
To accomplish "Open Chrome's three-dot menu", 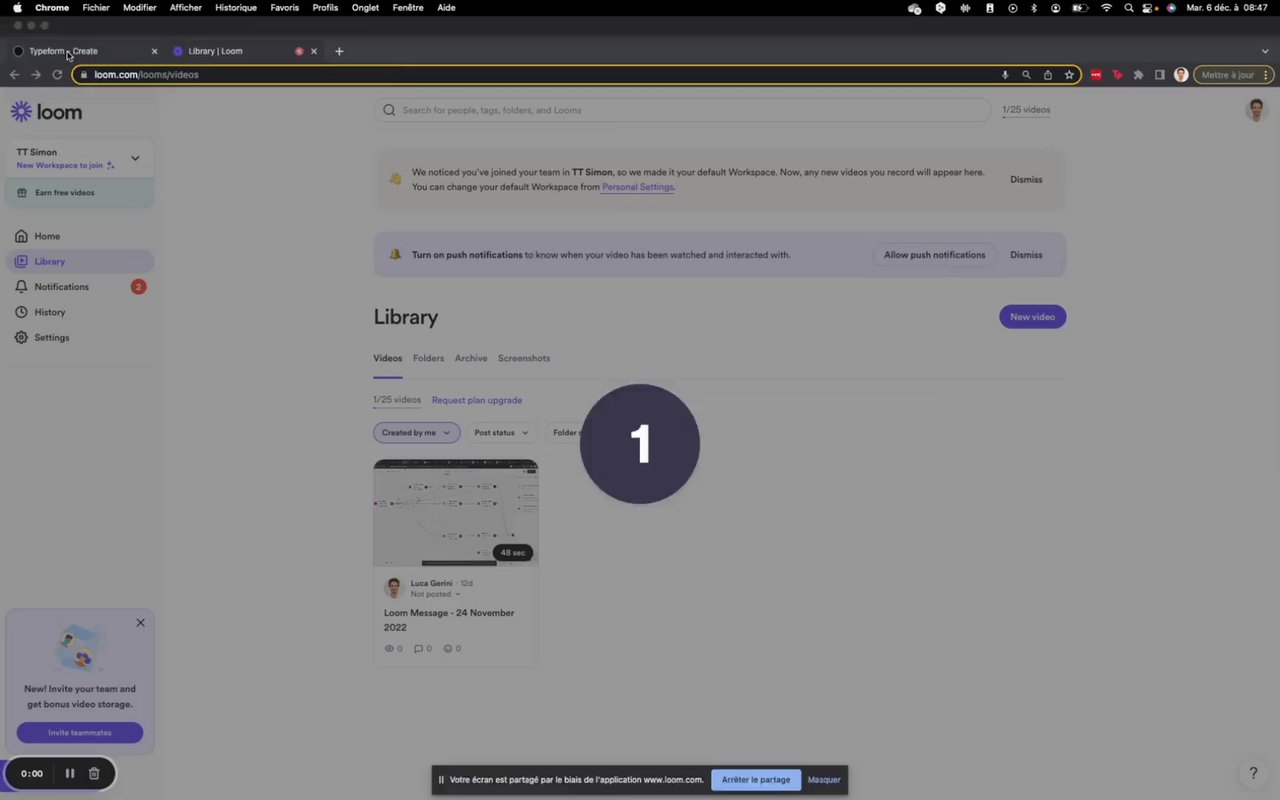I will 1267,75.
